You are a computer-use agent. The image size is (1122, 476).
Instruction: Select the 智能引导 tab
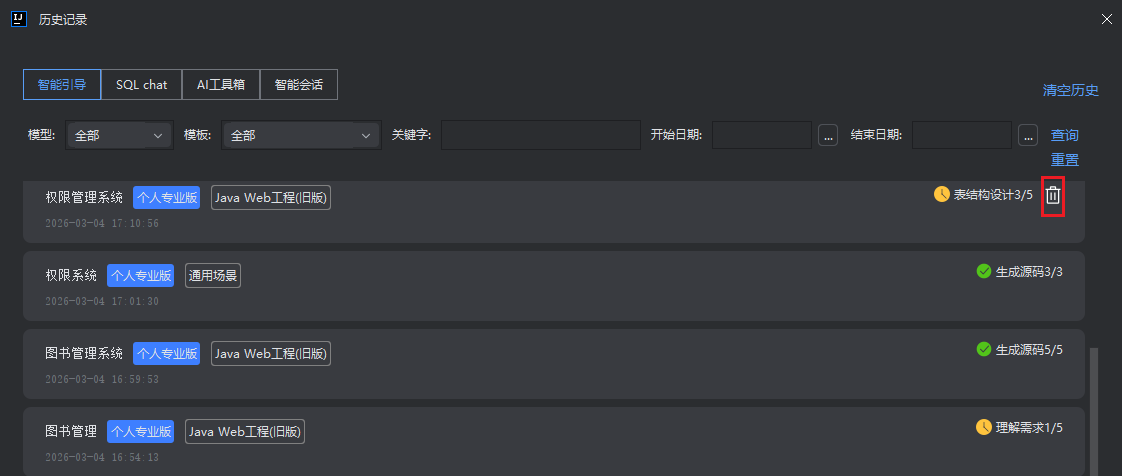tap(62, 85)
